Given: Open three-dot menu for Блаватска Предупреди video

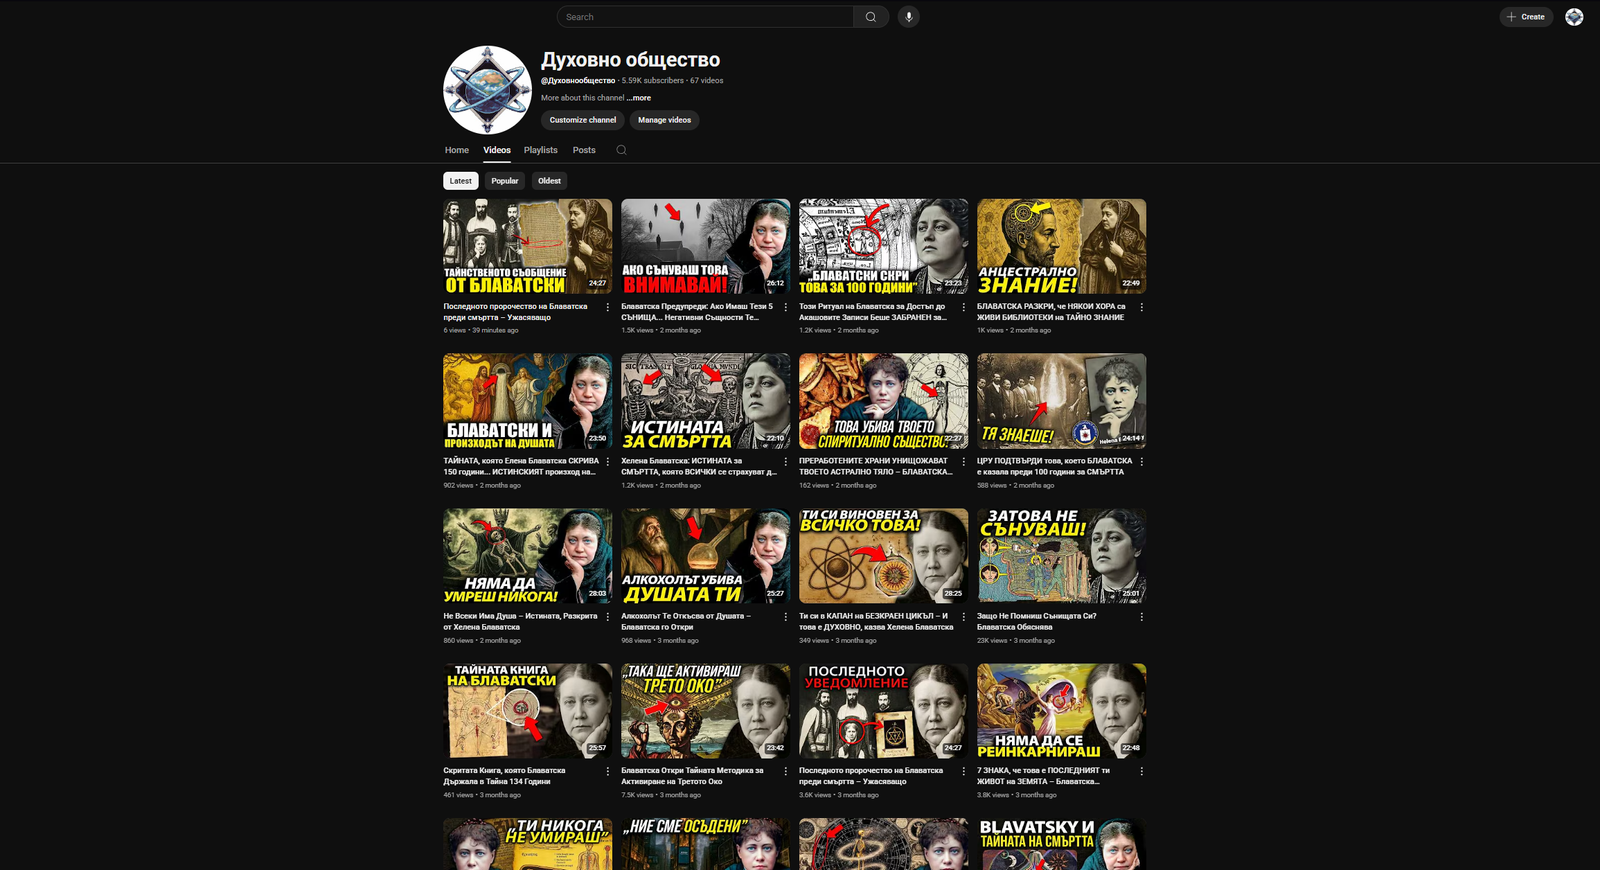Looking at the screenshot, I should click(x=785, y=307).
